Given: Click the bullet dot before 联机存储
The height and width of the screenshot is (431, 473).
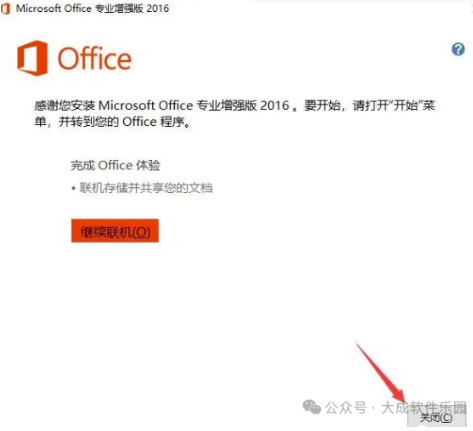Looking at the screenshot, I should click(73, 189).
